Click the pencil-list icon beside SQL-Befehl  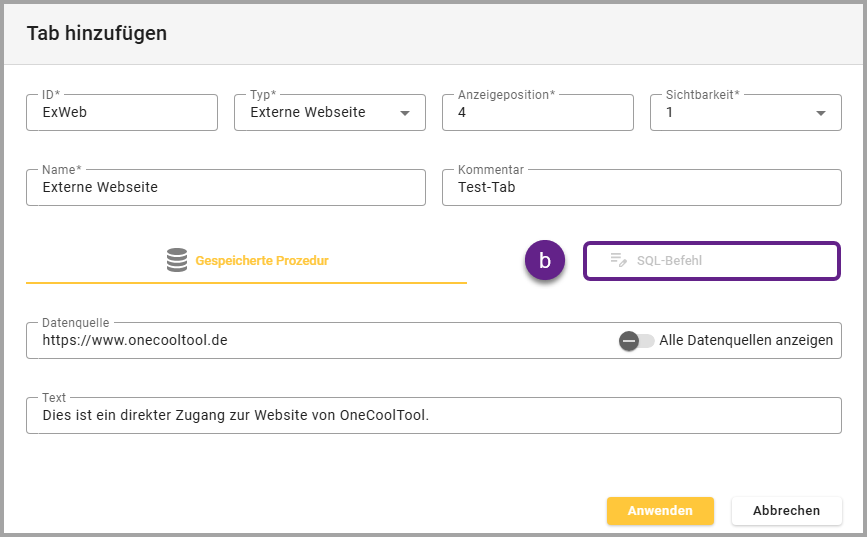[618, 261]
